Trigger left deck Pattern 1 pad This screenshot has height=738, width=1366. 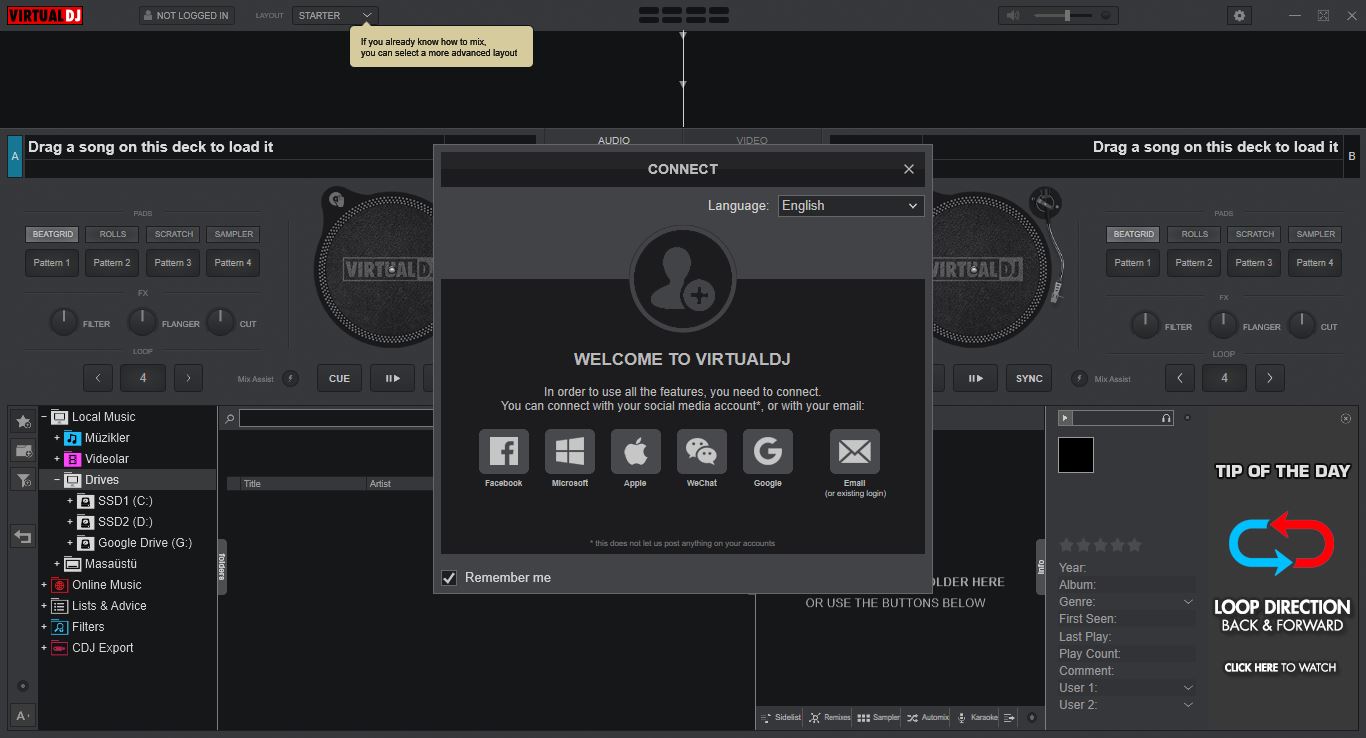point(52,263)
